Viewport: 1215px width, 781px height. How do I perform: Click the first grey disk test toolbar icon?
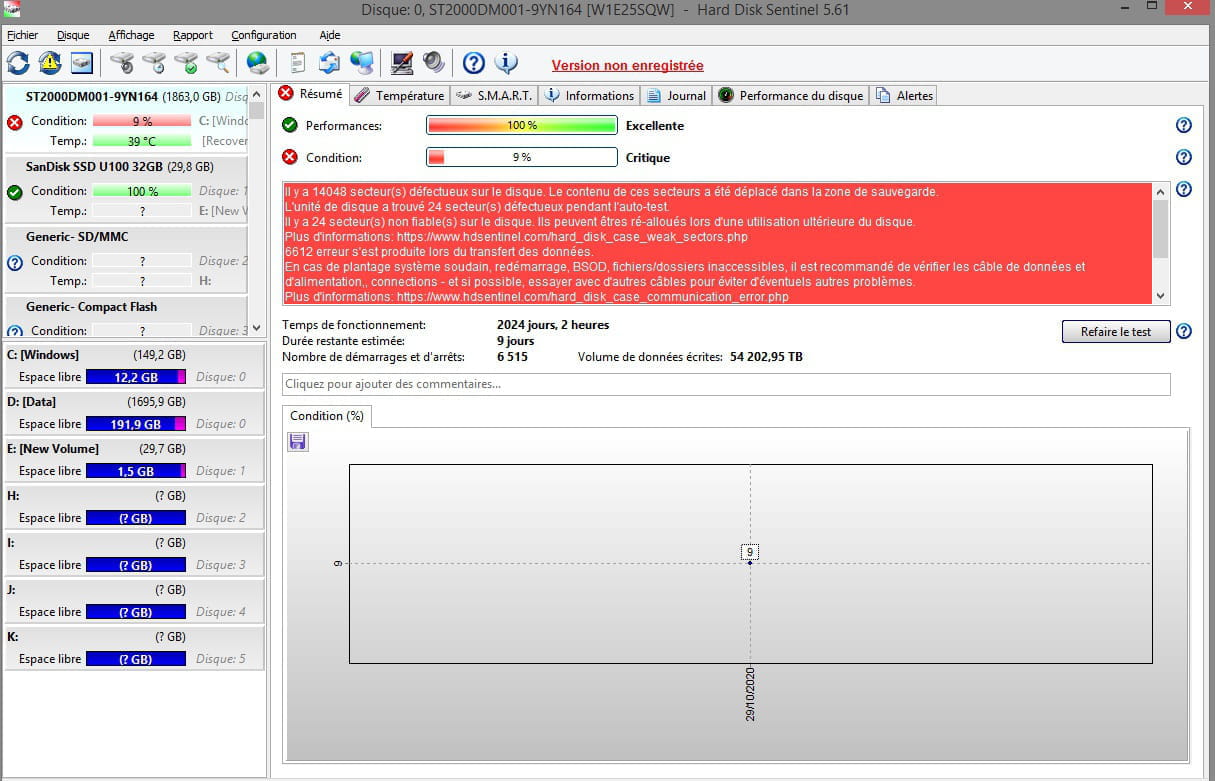coord(121,63)
